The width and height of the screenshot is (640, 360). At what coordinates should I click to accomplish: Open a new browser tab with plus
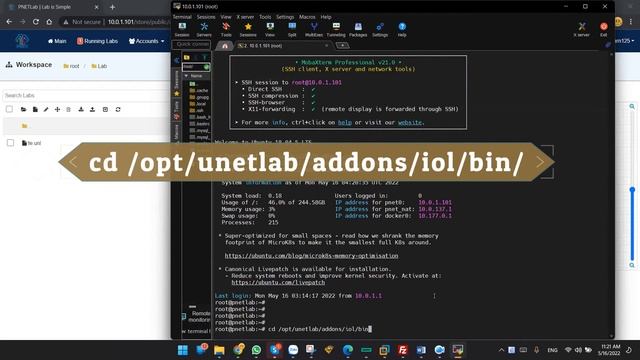click(x=112, y=7)
